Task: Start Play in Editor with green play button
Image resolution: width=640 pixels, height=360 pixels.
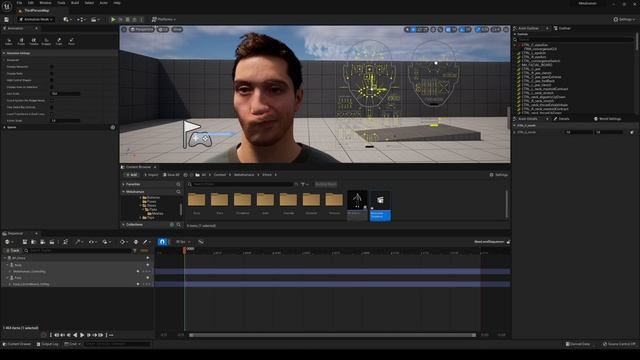Action: (113, 19)
